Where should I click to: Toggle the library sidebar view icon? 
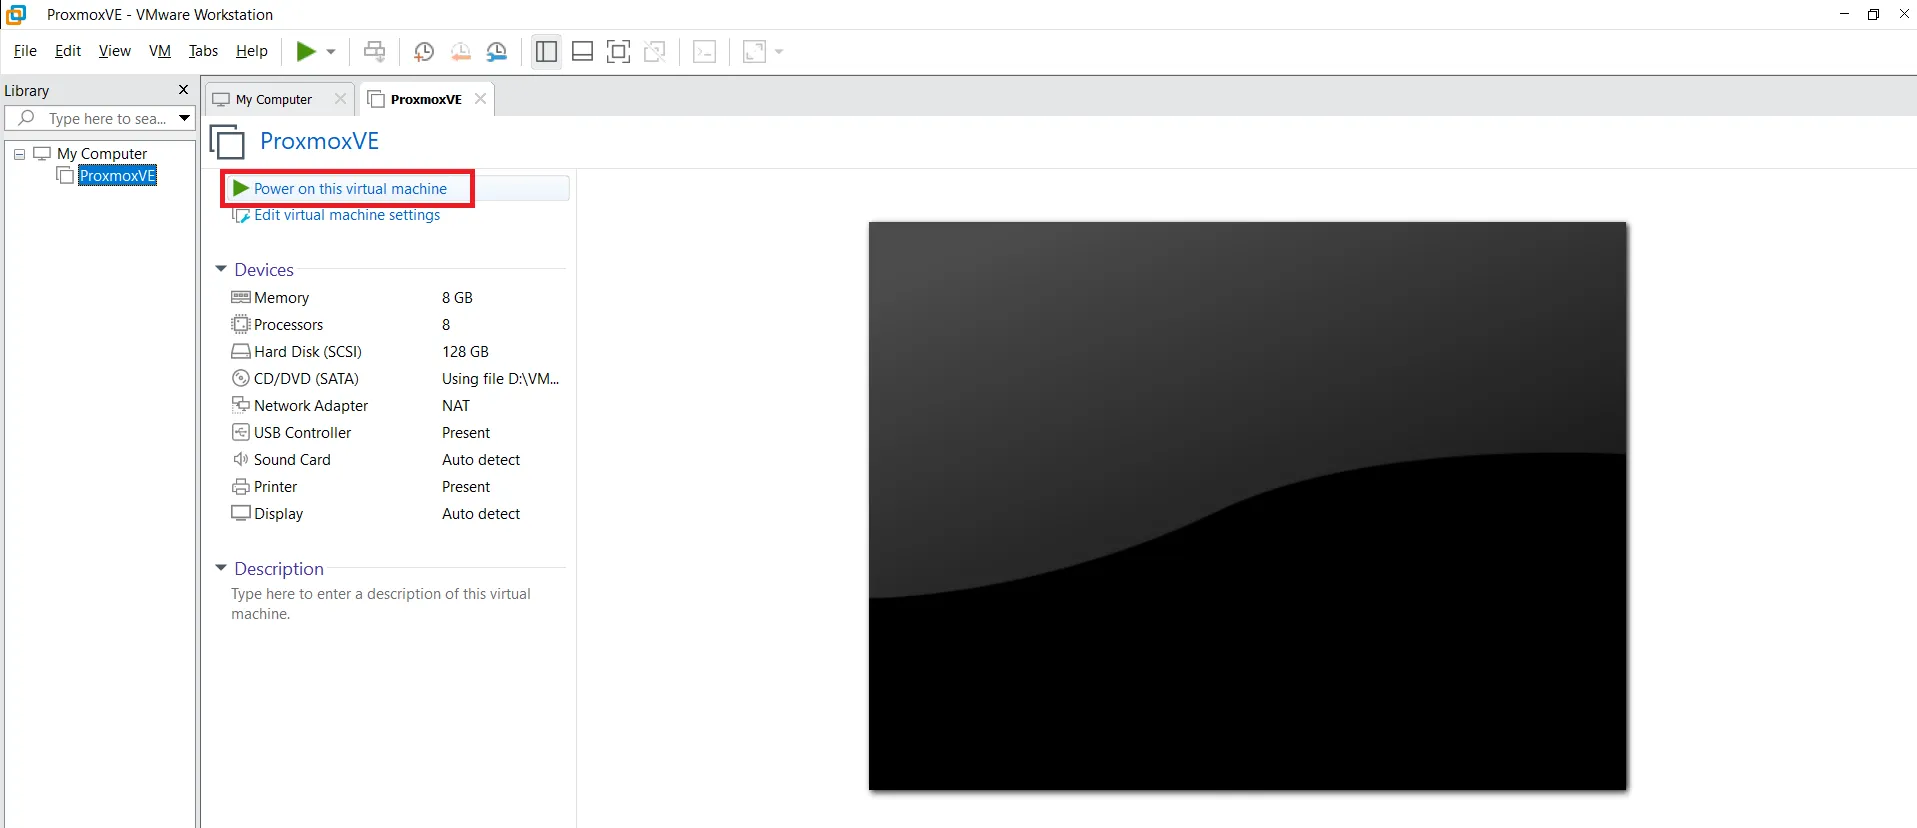pos(546,51)
